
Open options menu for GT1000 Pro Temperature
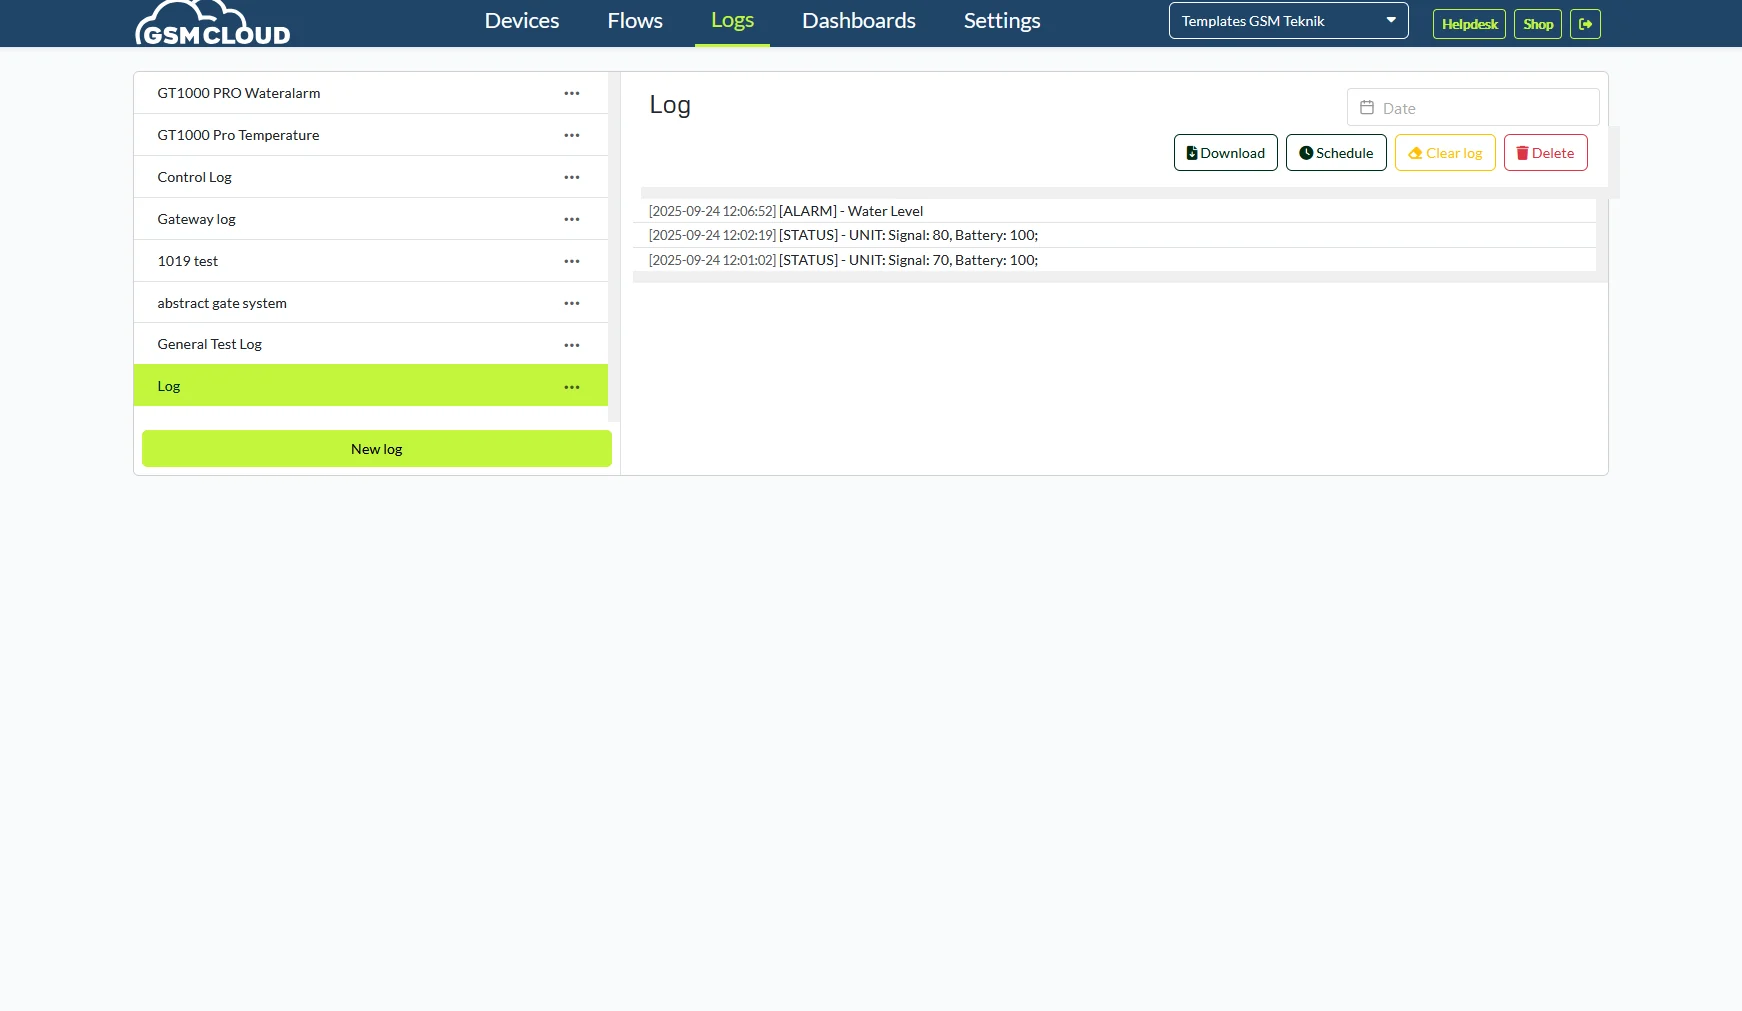(x=572, y=135)
